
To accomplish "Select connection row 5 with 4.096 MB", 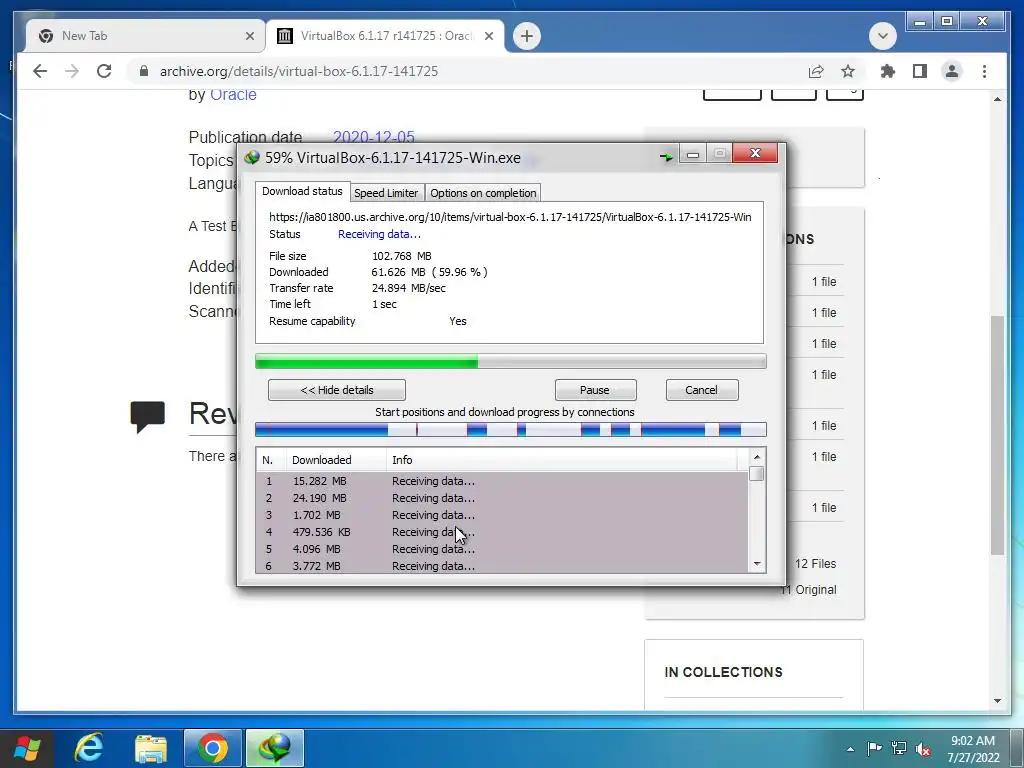I will [x=502, y=549].
